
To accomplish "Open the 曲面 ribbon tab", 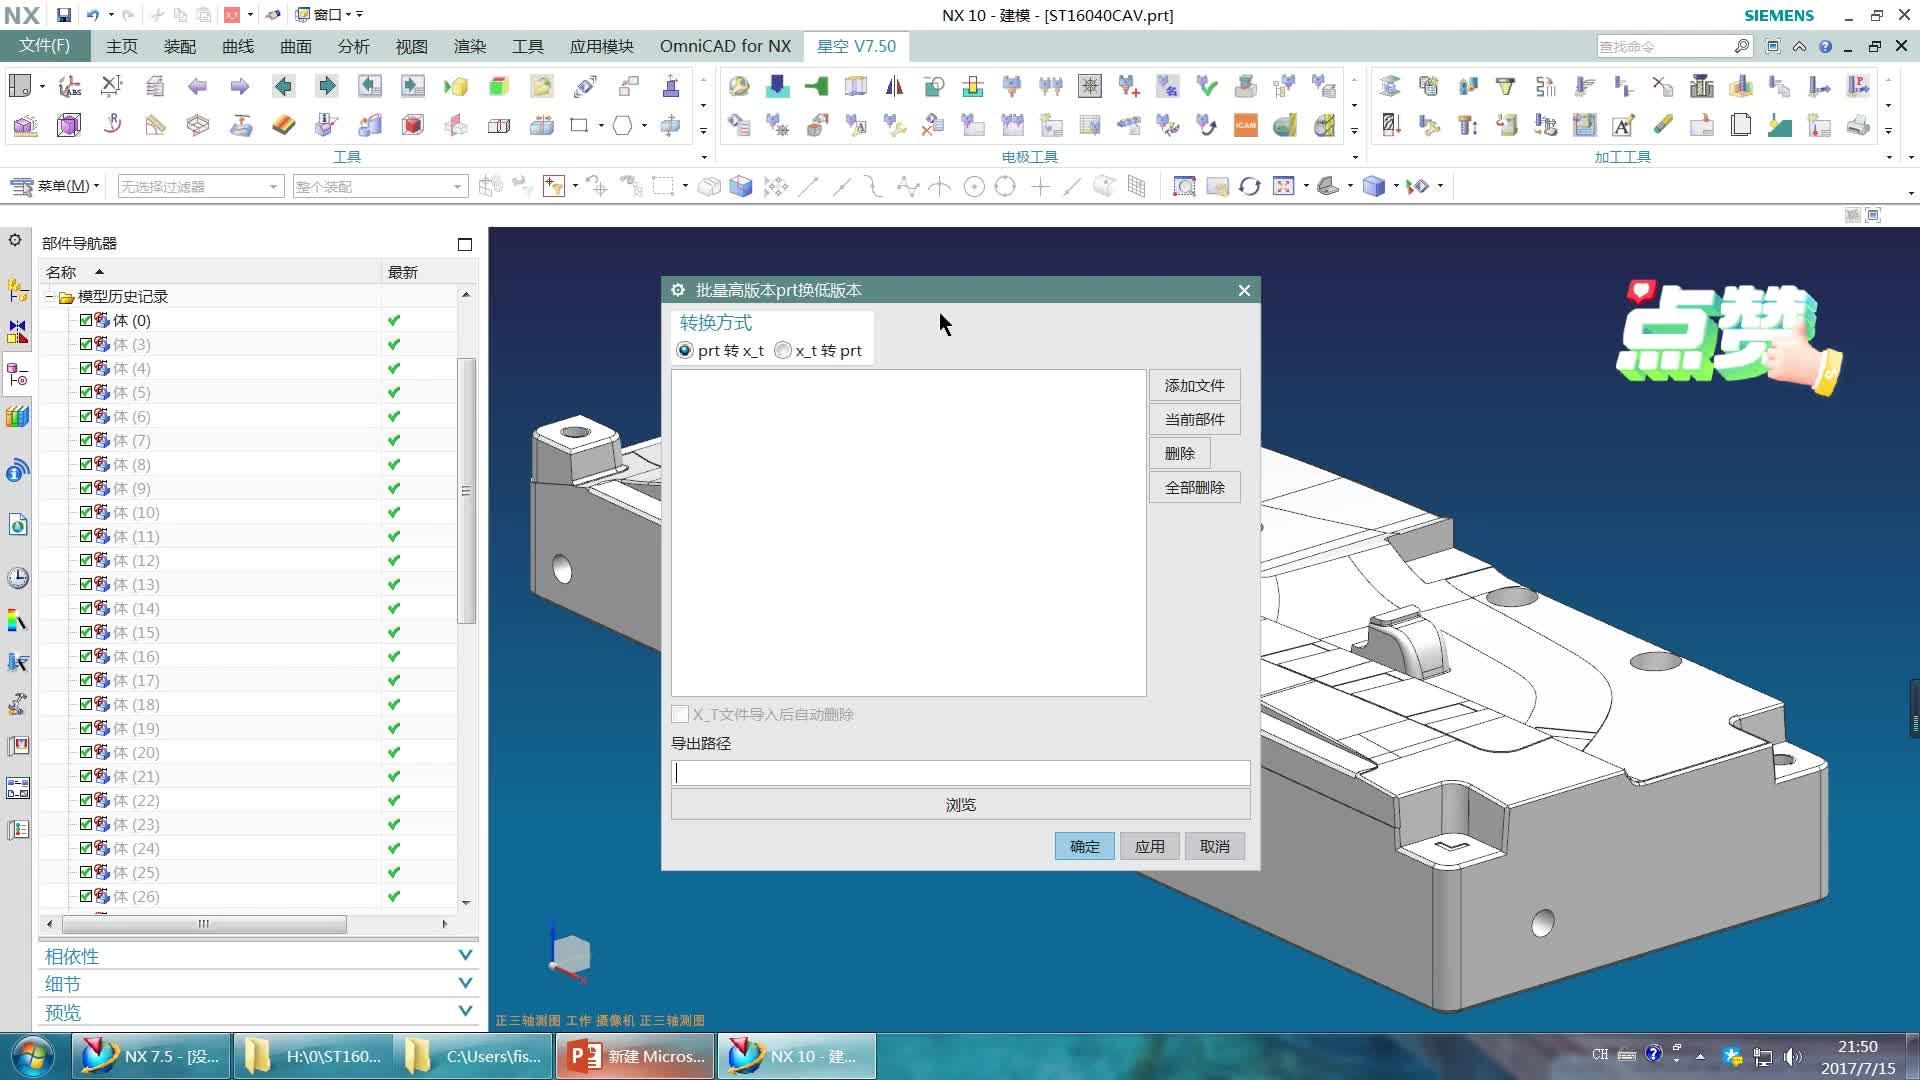I will 295,46.
